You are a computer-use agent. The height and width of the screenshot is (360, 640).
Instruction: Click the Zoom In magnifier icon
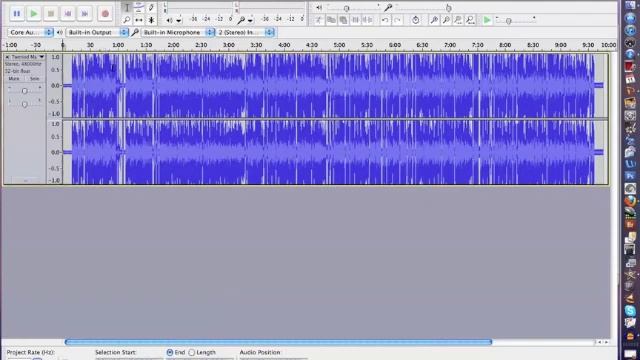pos(434,20)
